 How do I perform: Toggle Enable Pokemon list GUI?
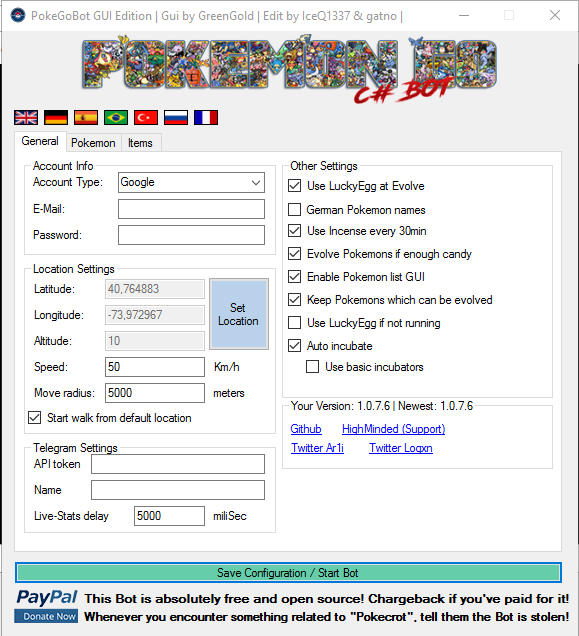click(295, 277)
